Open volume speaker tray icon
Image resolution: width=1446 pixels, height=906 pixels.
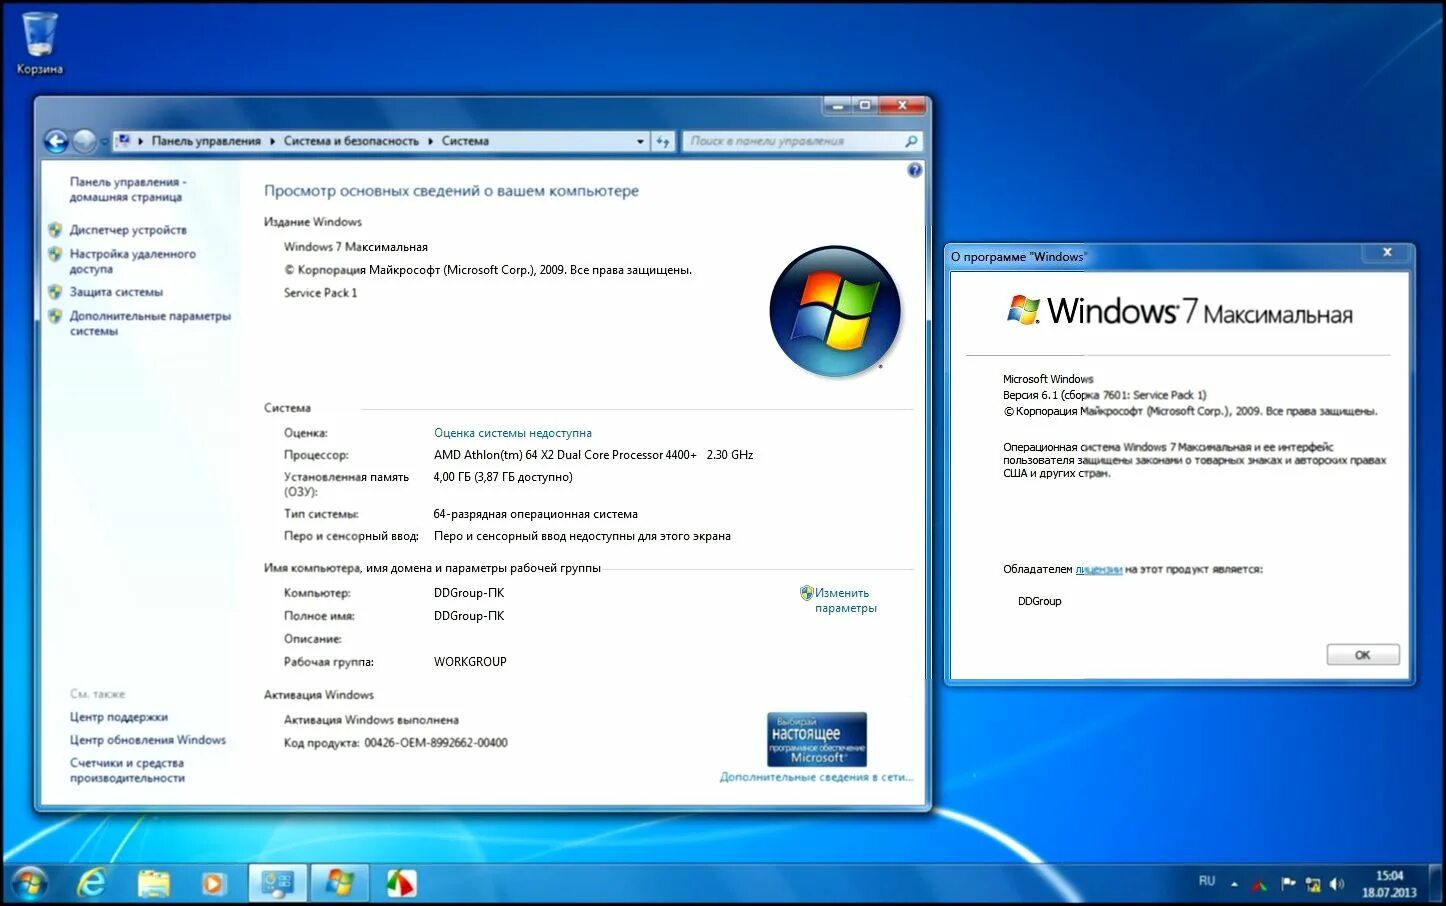pos(1337,884)
